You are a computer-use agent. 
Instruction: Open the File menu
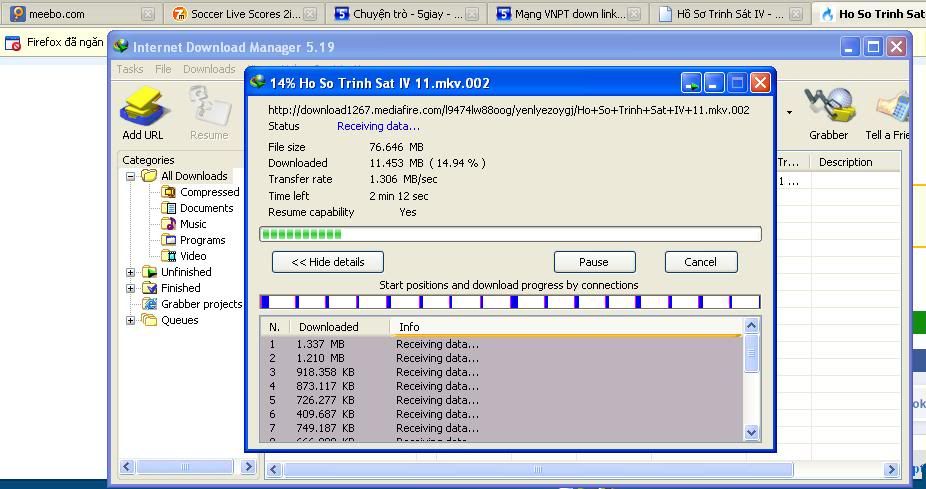point(163,69)
